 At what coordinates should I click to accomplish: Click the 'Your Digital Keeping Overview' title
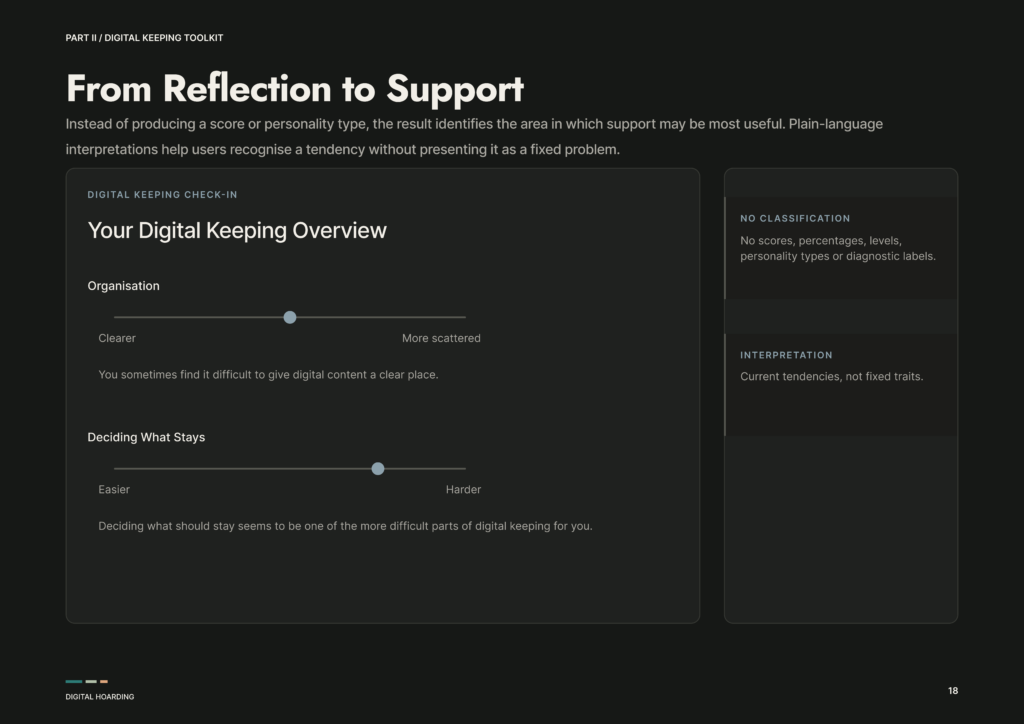pos(237,230)
